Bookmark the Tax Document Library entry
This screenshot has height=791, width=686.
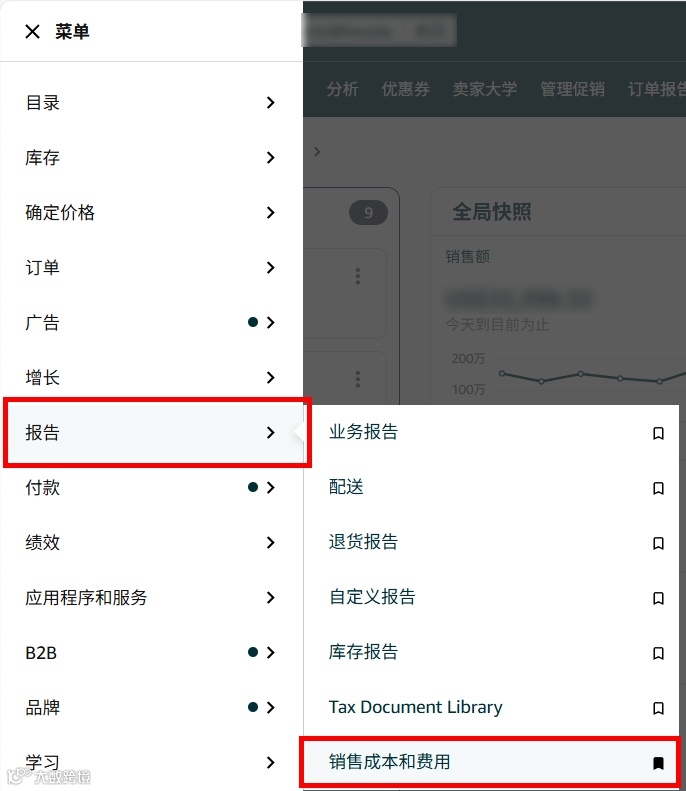[658, 708]
